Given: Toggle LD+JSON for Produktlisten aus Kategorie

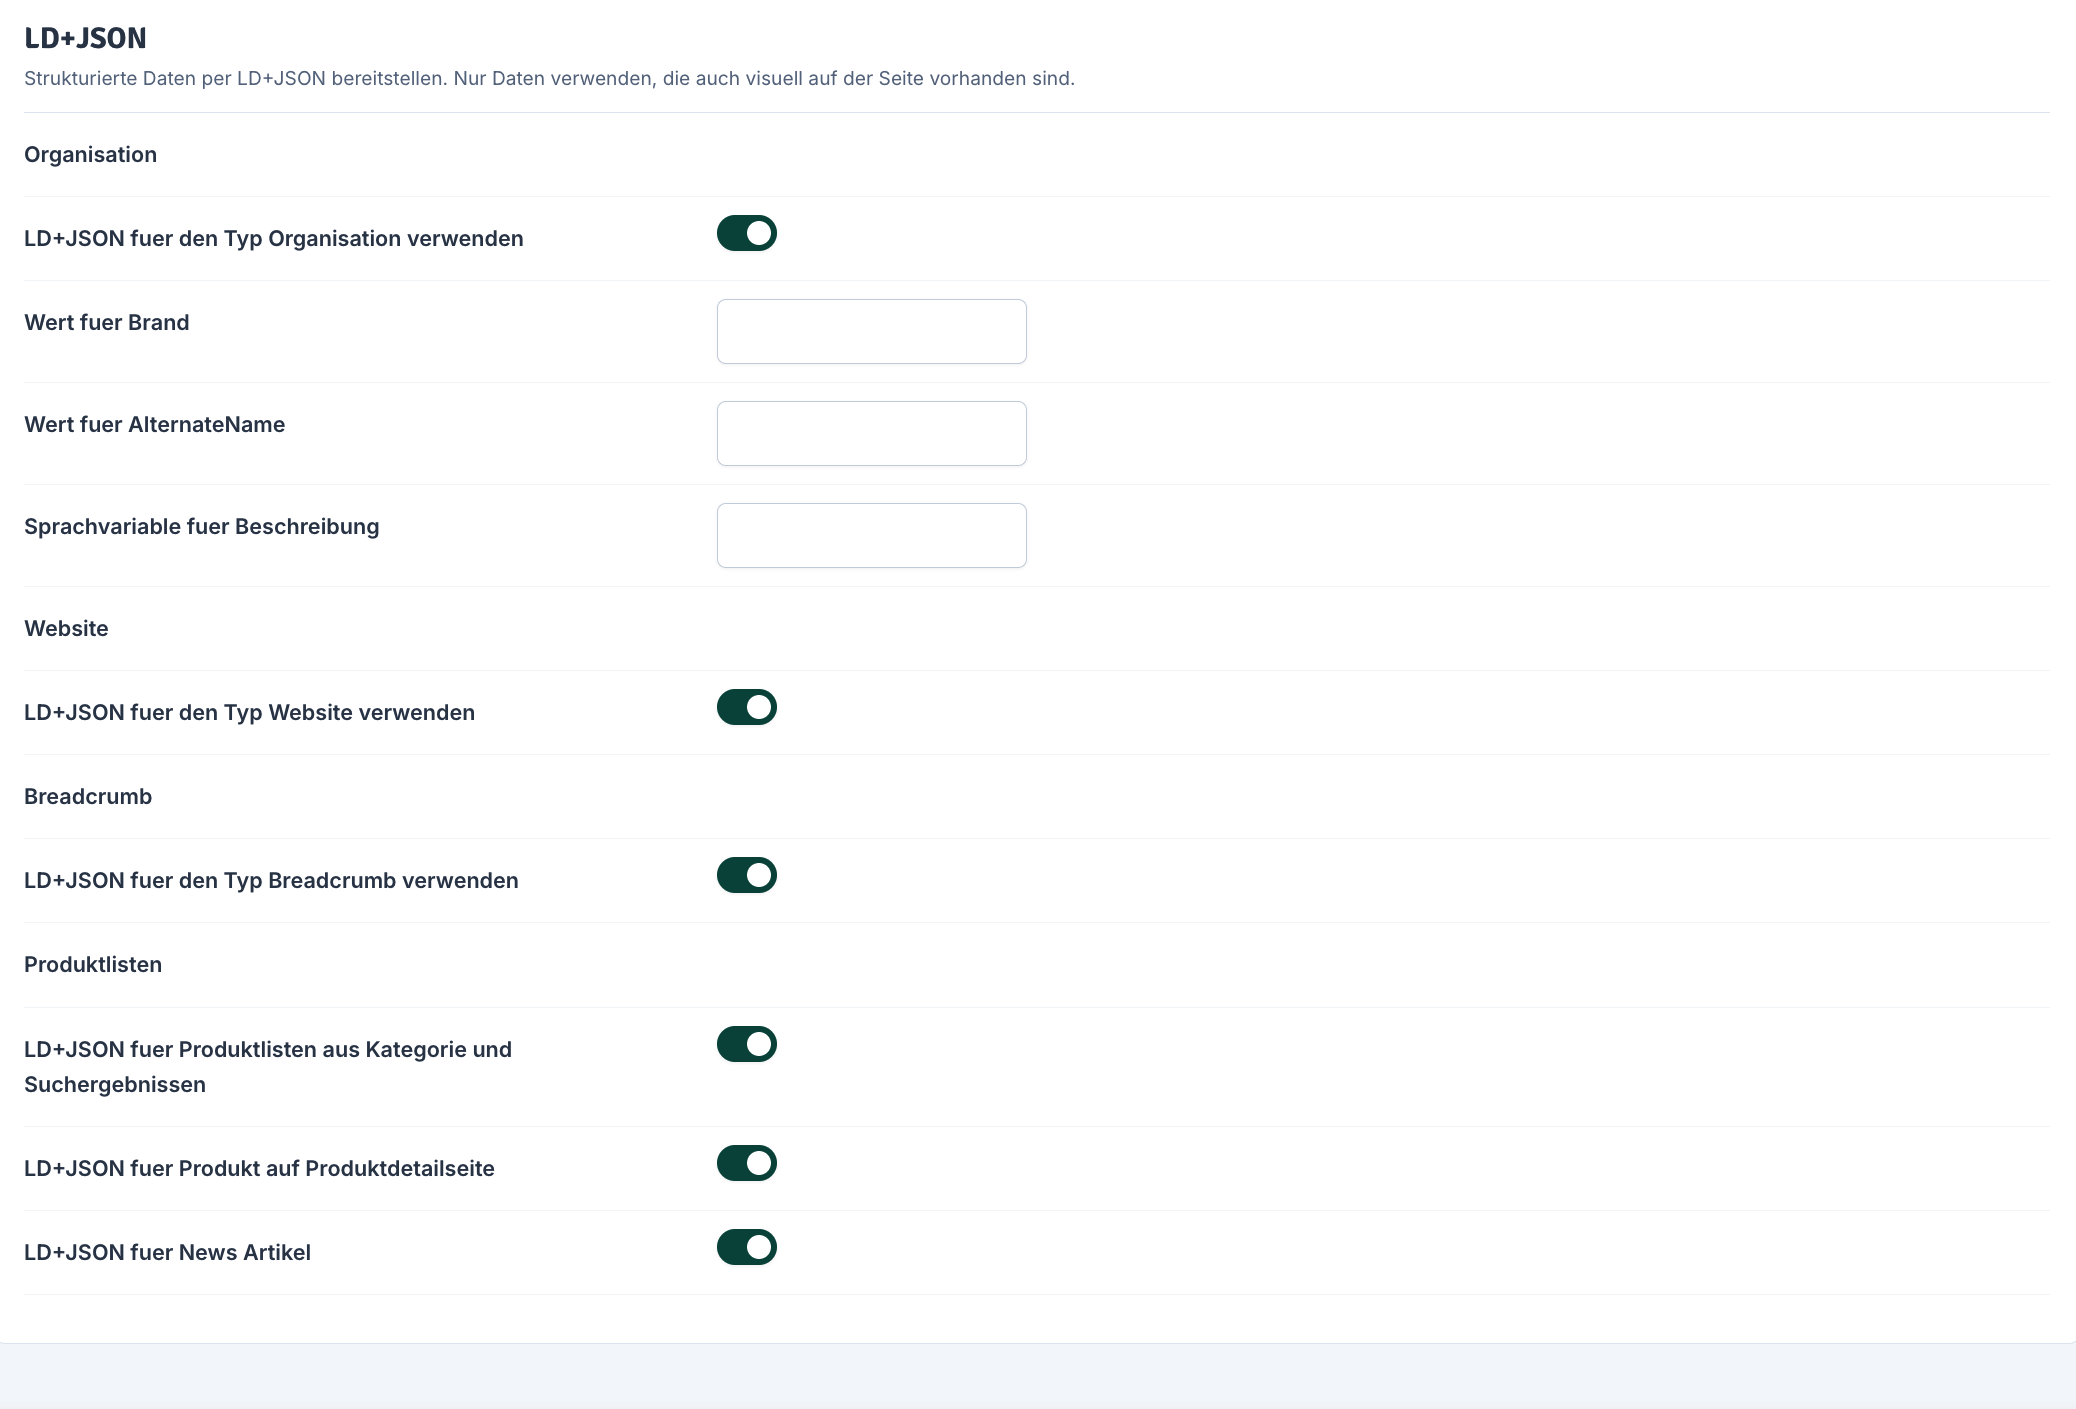Looking at the screenshot, I should coord(747,1044).
